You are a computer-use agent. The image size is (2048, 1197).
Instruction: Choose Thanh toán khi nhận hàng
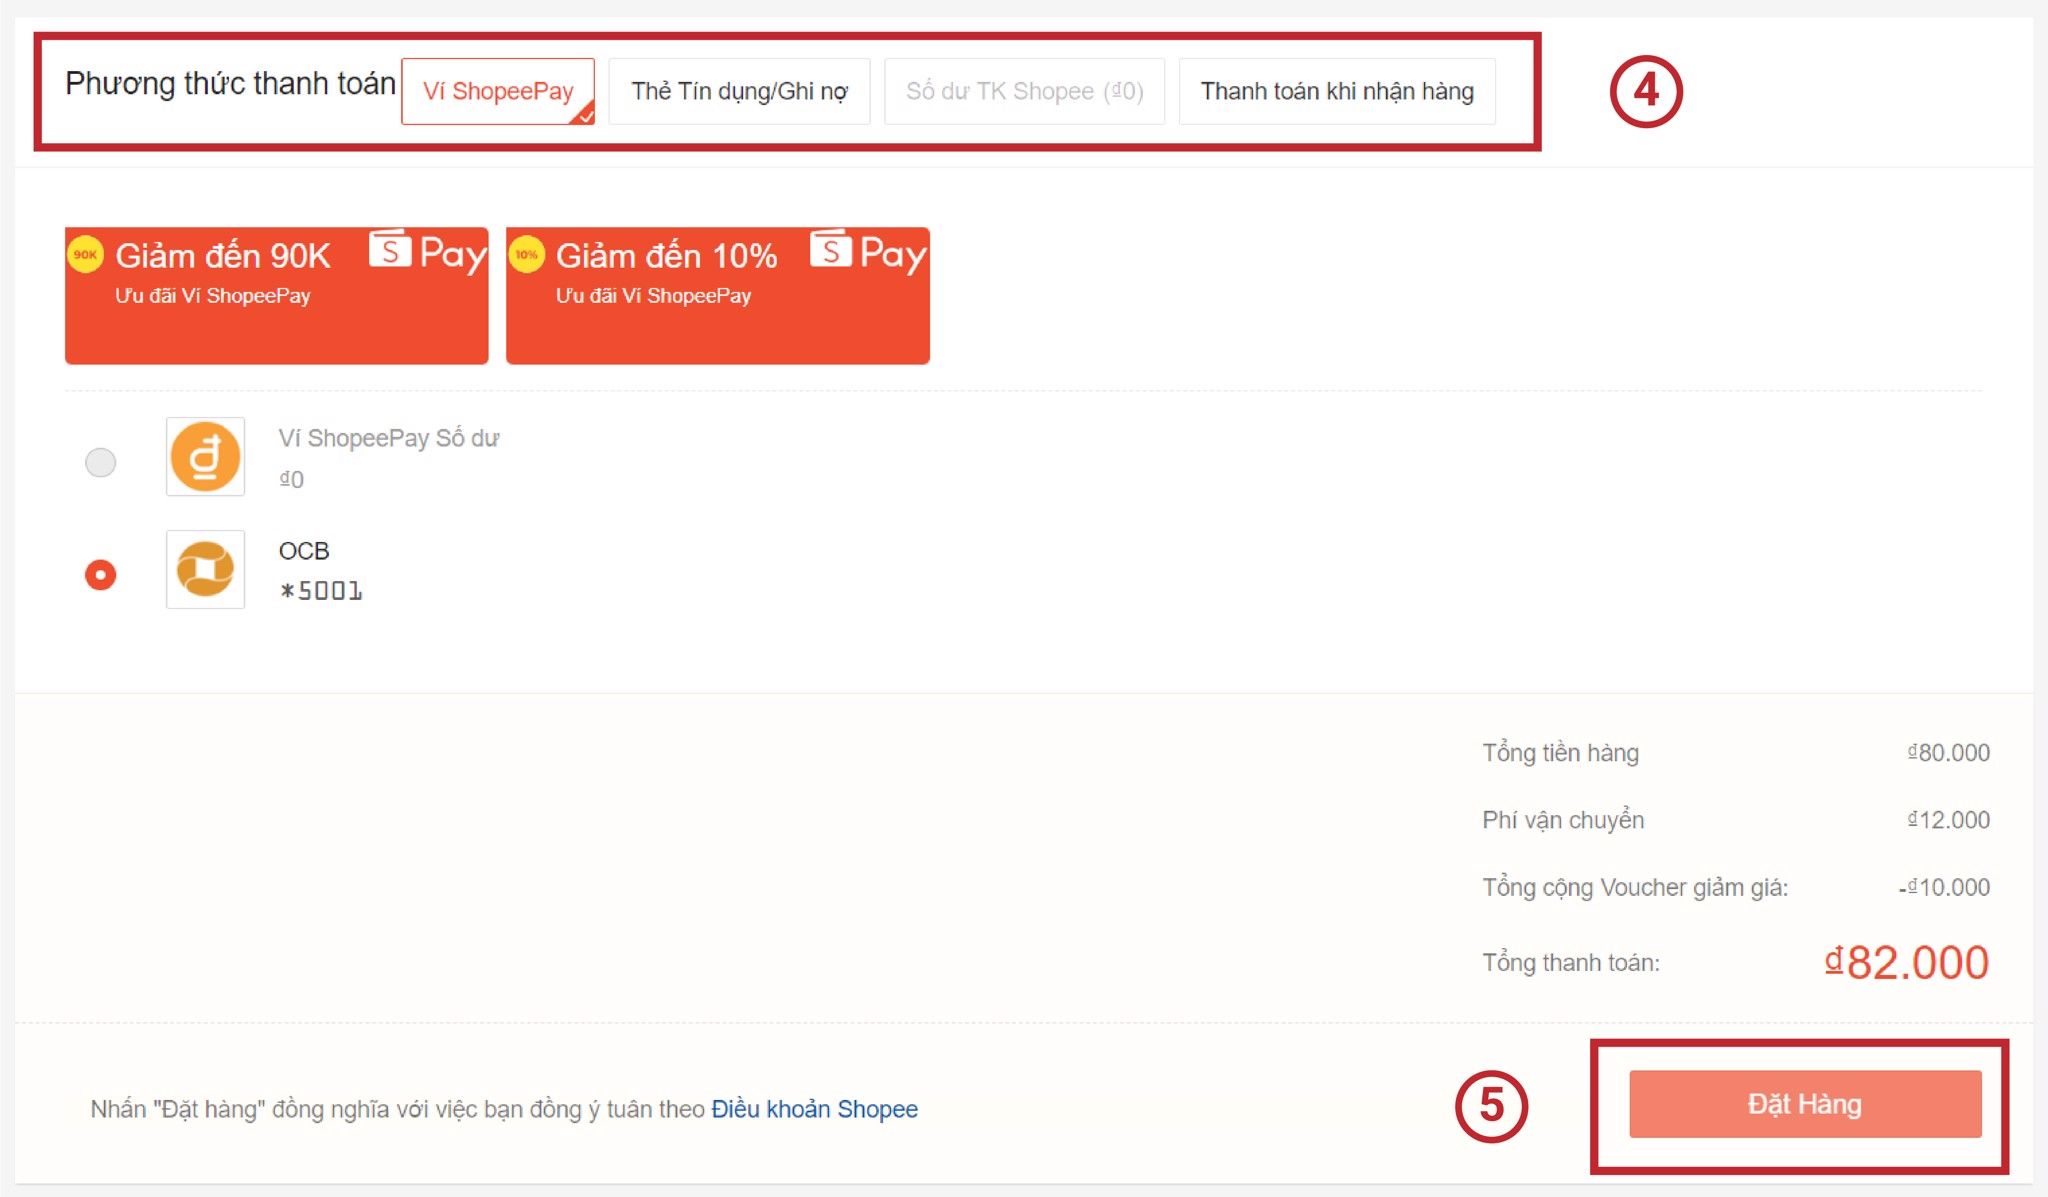click(1337, 91)
